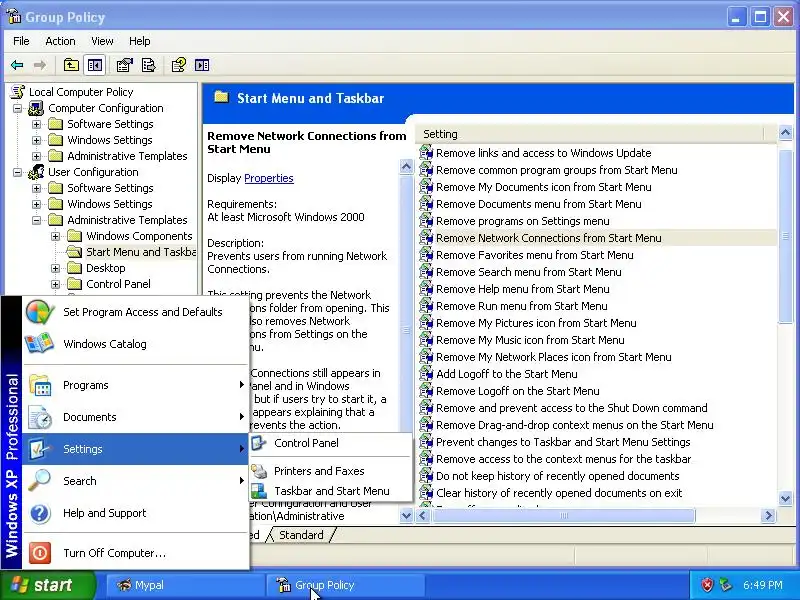
Task: Switch to the Standard tab
Action: point(301,535)
